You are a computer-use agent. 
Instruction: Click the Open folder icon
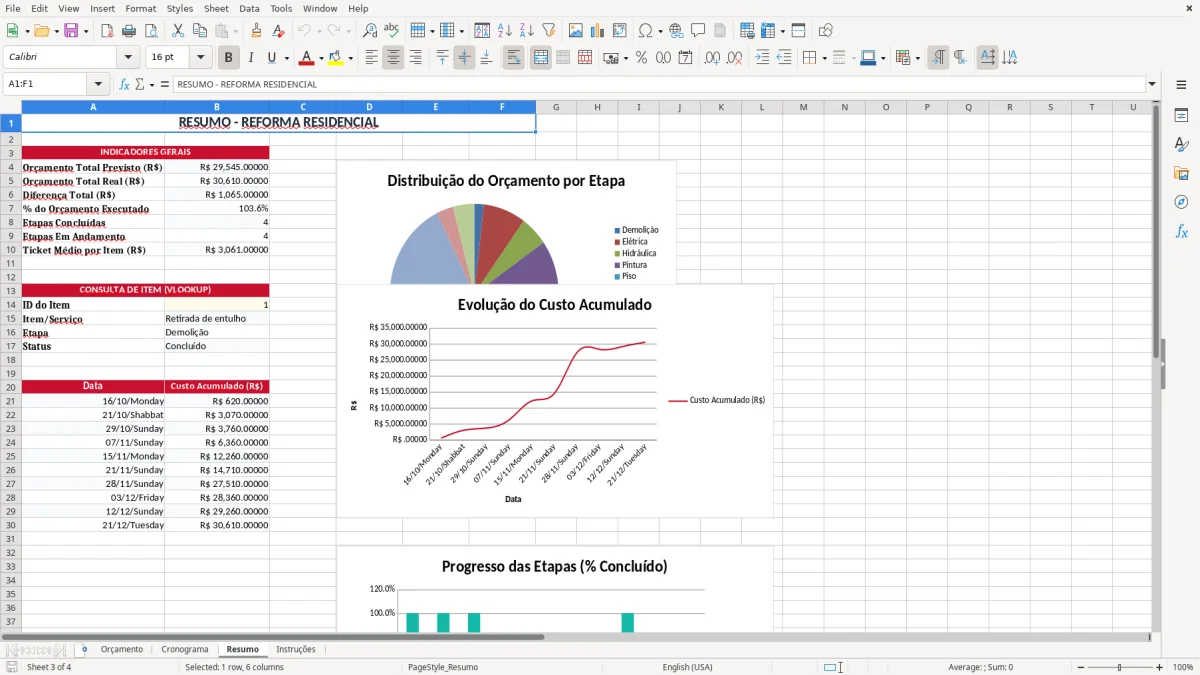coord(40,31)
